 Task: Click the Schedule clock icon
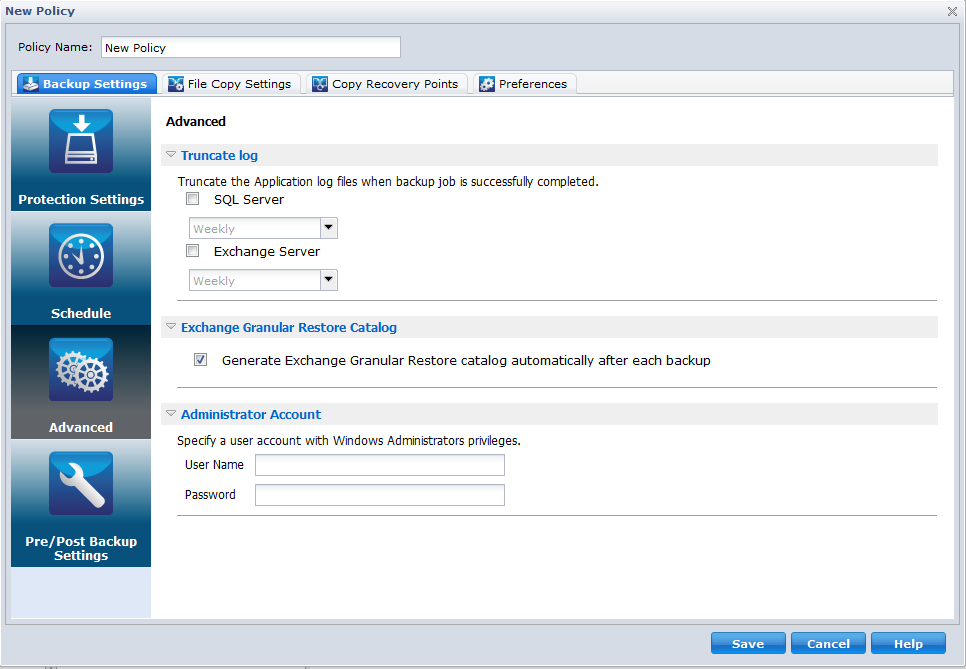coord(80,255)
